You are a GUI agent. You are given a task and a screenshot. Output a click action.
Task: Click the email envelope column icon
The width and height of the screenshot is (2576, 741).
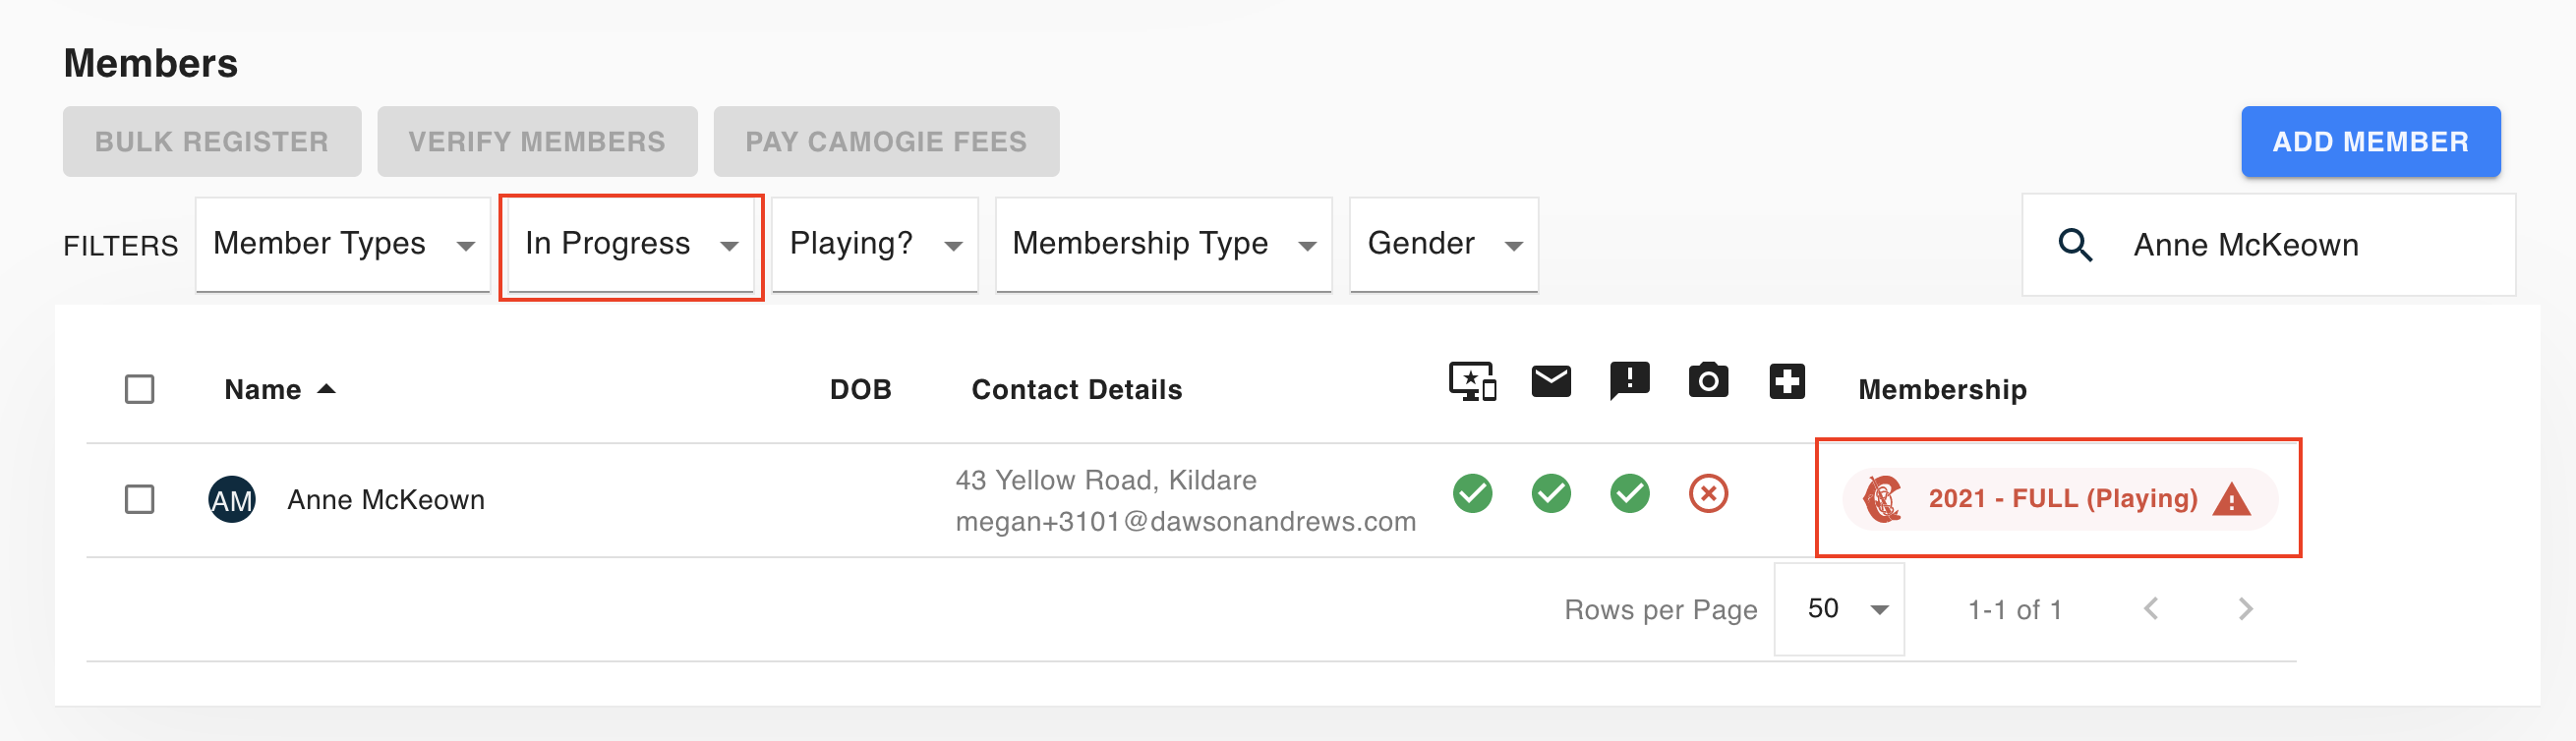pyautogui.click(x=1551, y=381)
